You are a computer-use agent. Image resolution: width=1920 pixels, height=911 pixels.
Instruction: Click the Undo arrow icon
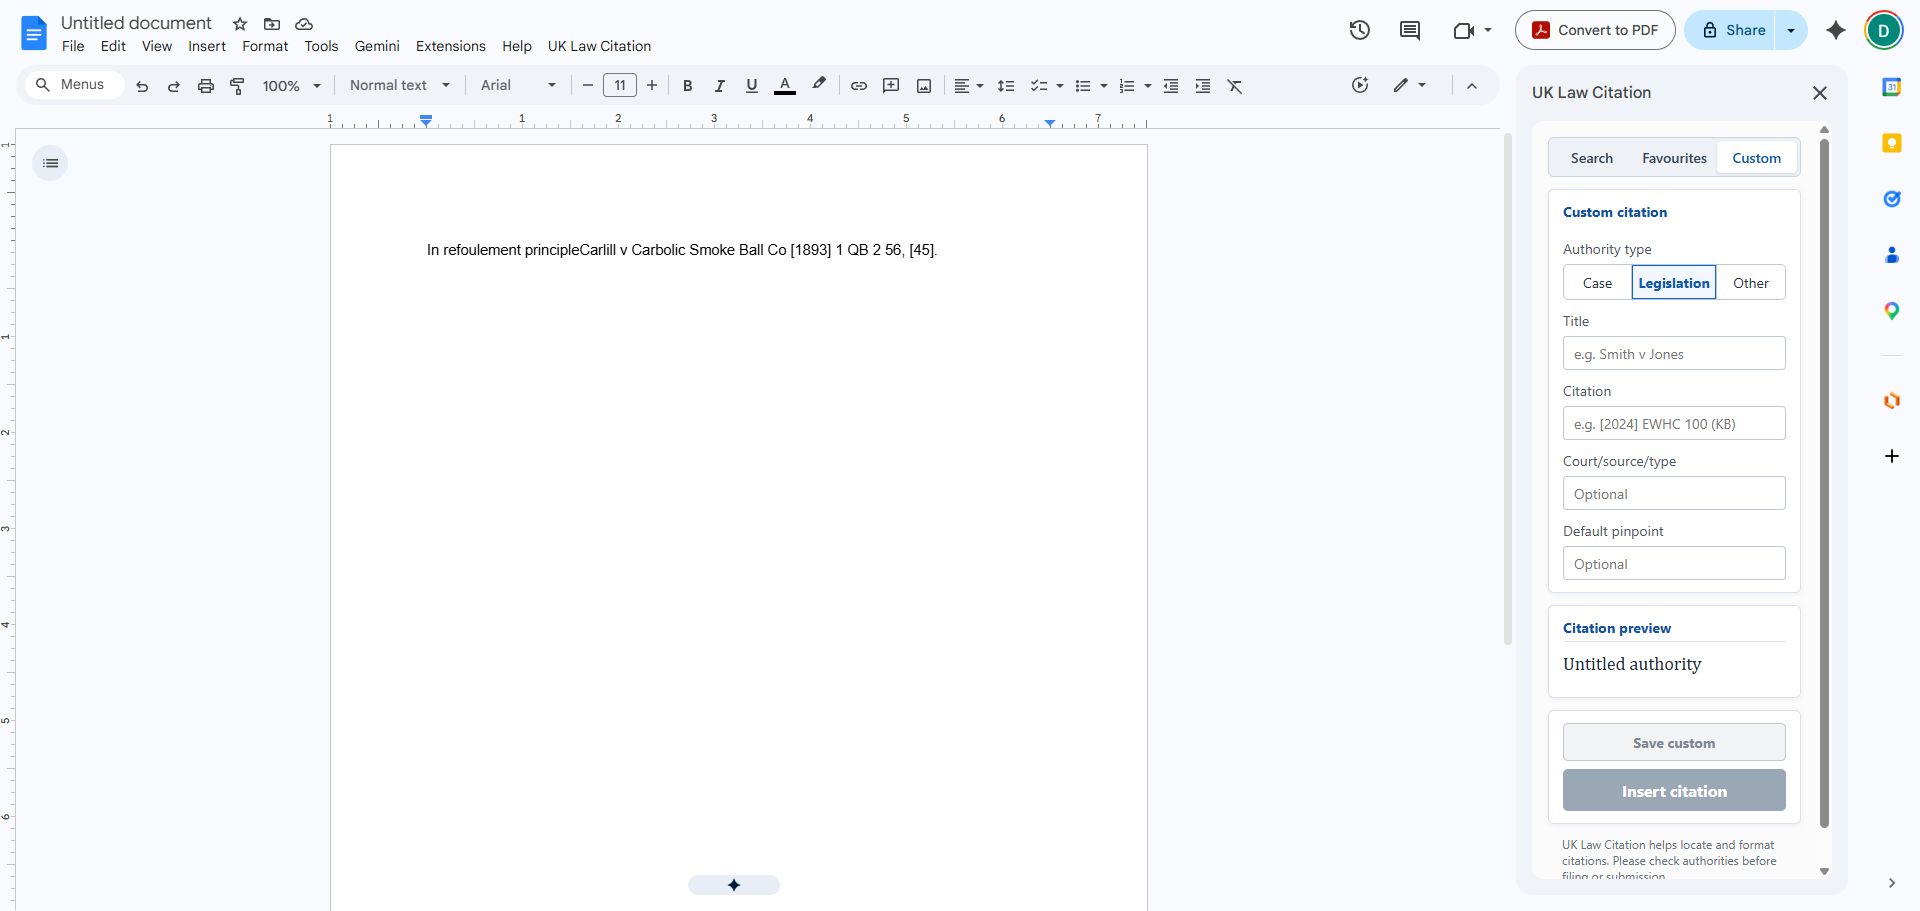coord(142,86)
